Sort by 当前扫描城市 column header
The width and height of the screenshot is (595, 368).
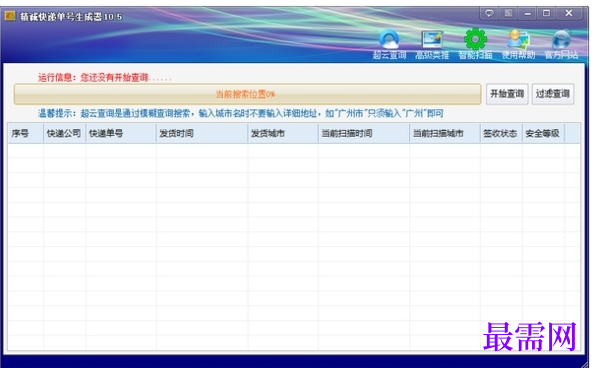[445, 133]
